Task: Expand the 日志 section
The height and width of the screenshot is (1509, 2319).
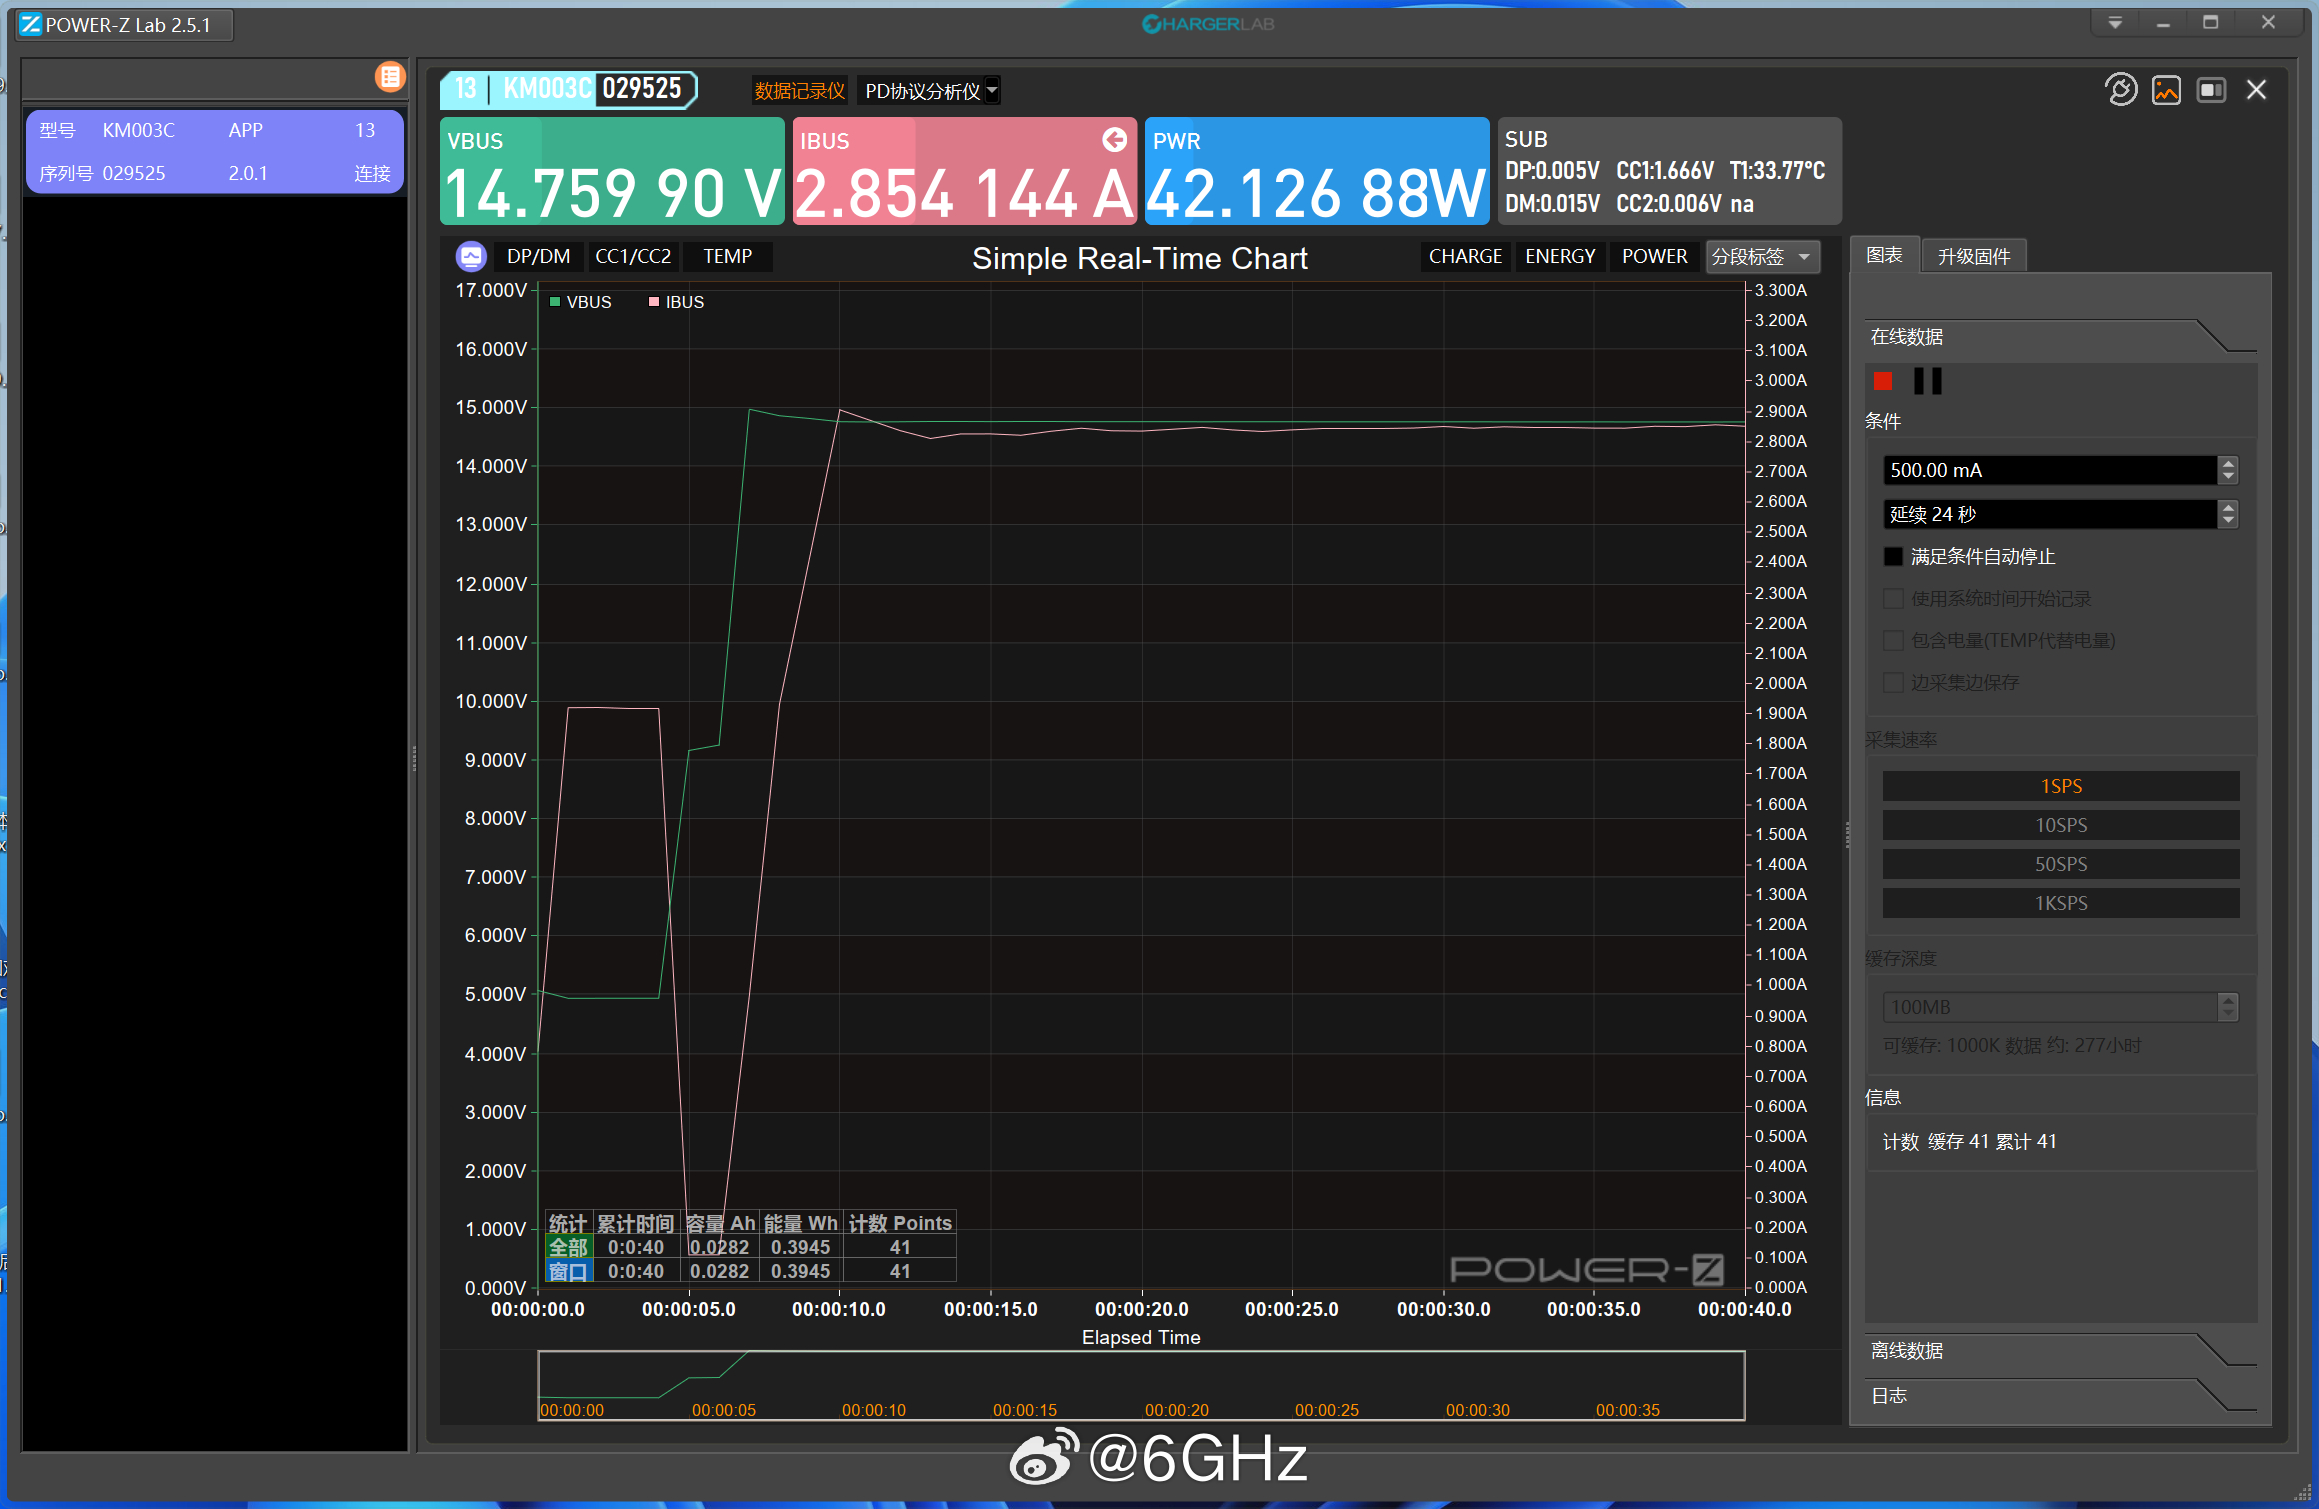Action: pyautogui.click(x=2060, y=1396)
